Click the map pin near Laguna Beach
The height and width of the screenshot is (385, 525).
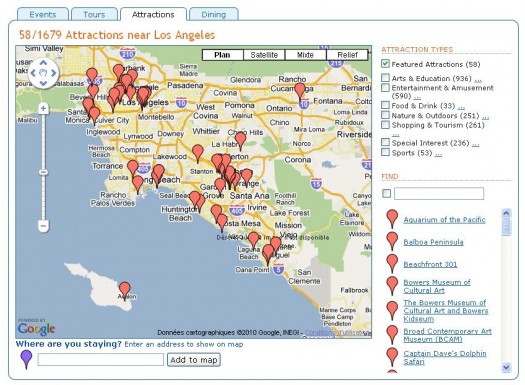(253, 240)
